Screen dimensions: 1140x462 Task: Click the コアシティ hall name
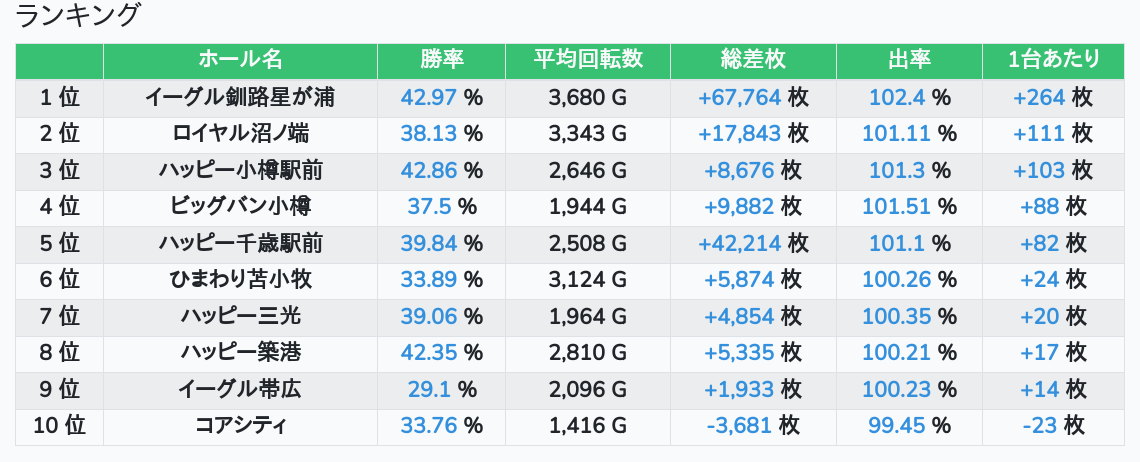click(x=240, y=425)
